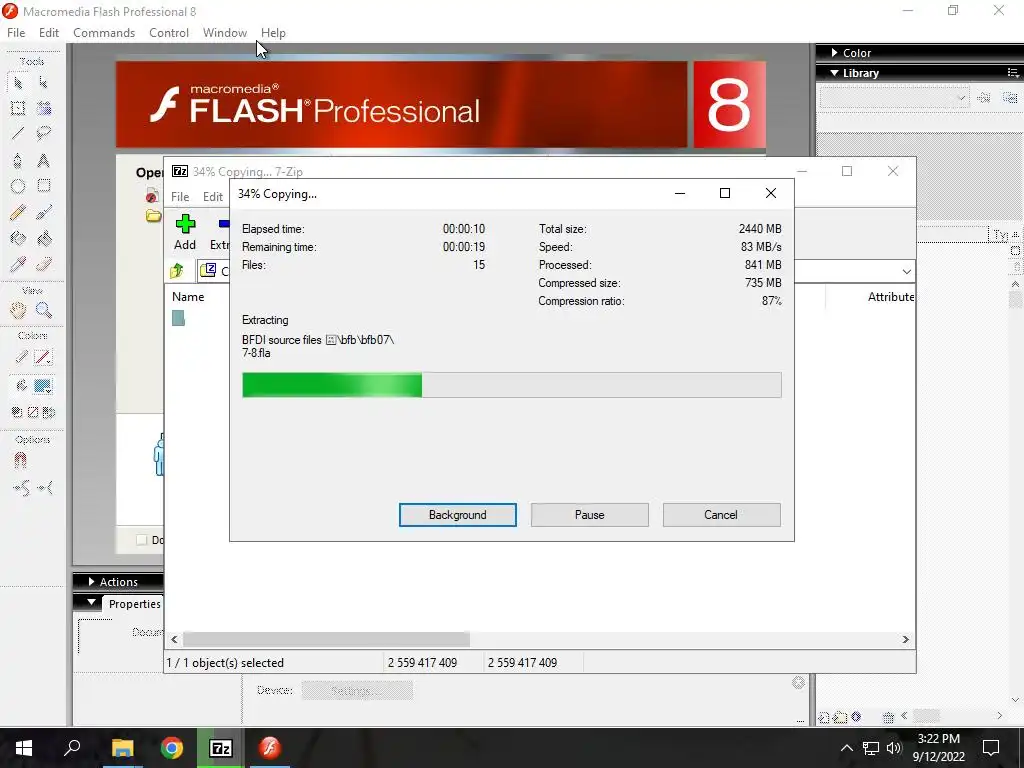Select the Eyedropper tool
The width and height of the screenshot is (1024, 768).
[18, 264]
